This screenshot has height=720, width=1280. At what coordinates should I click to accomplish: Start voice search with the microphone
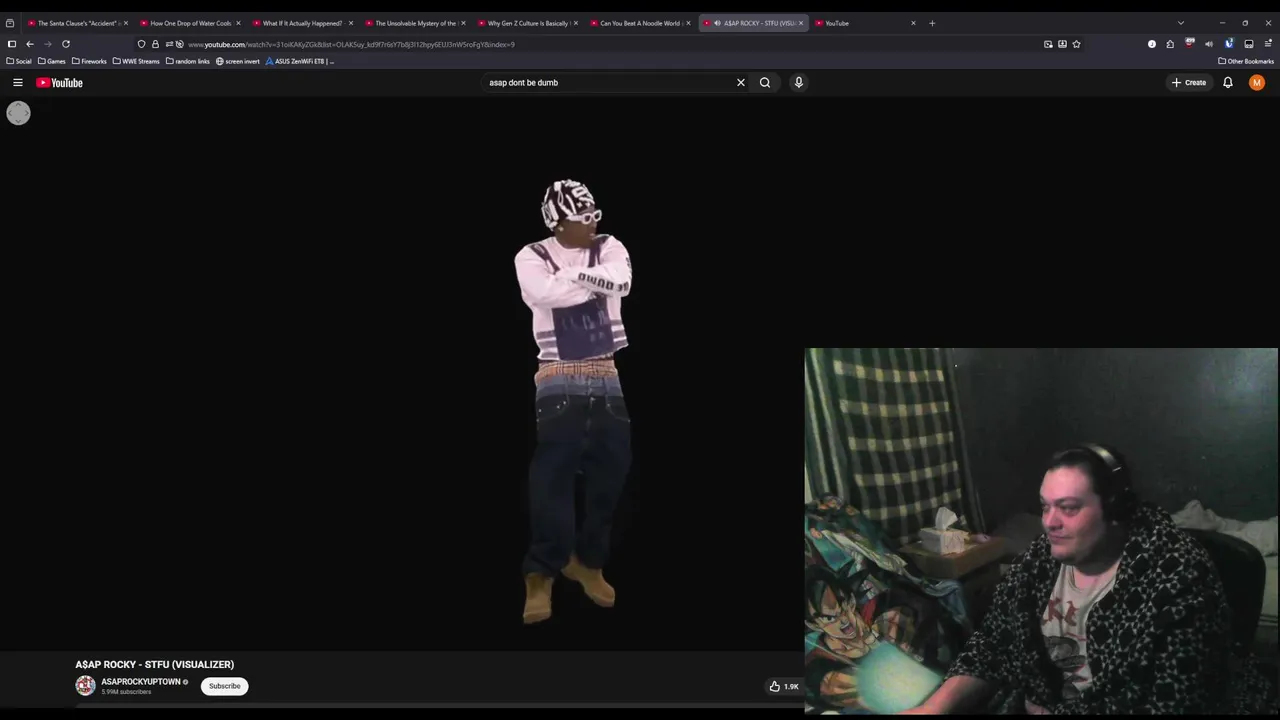click(799, 83)
